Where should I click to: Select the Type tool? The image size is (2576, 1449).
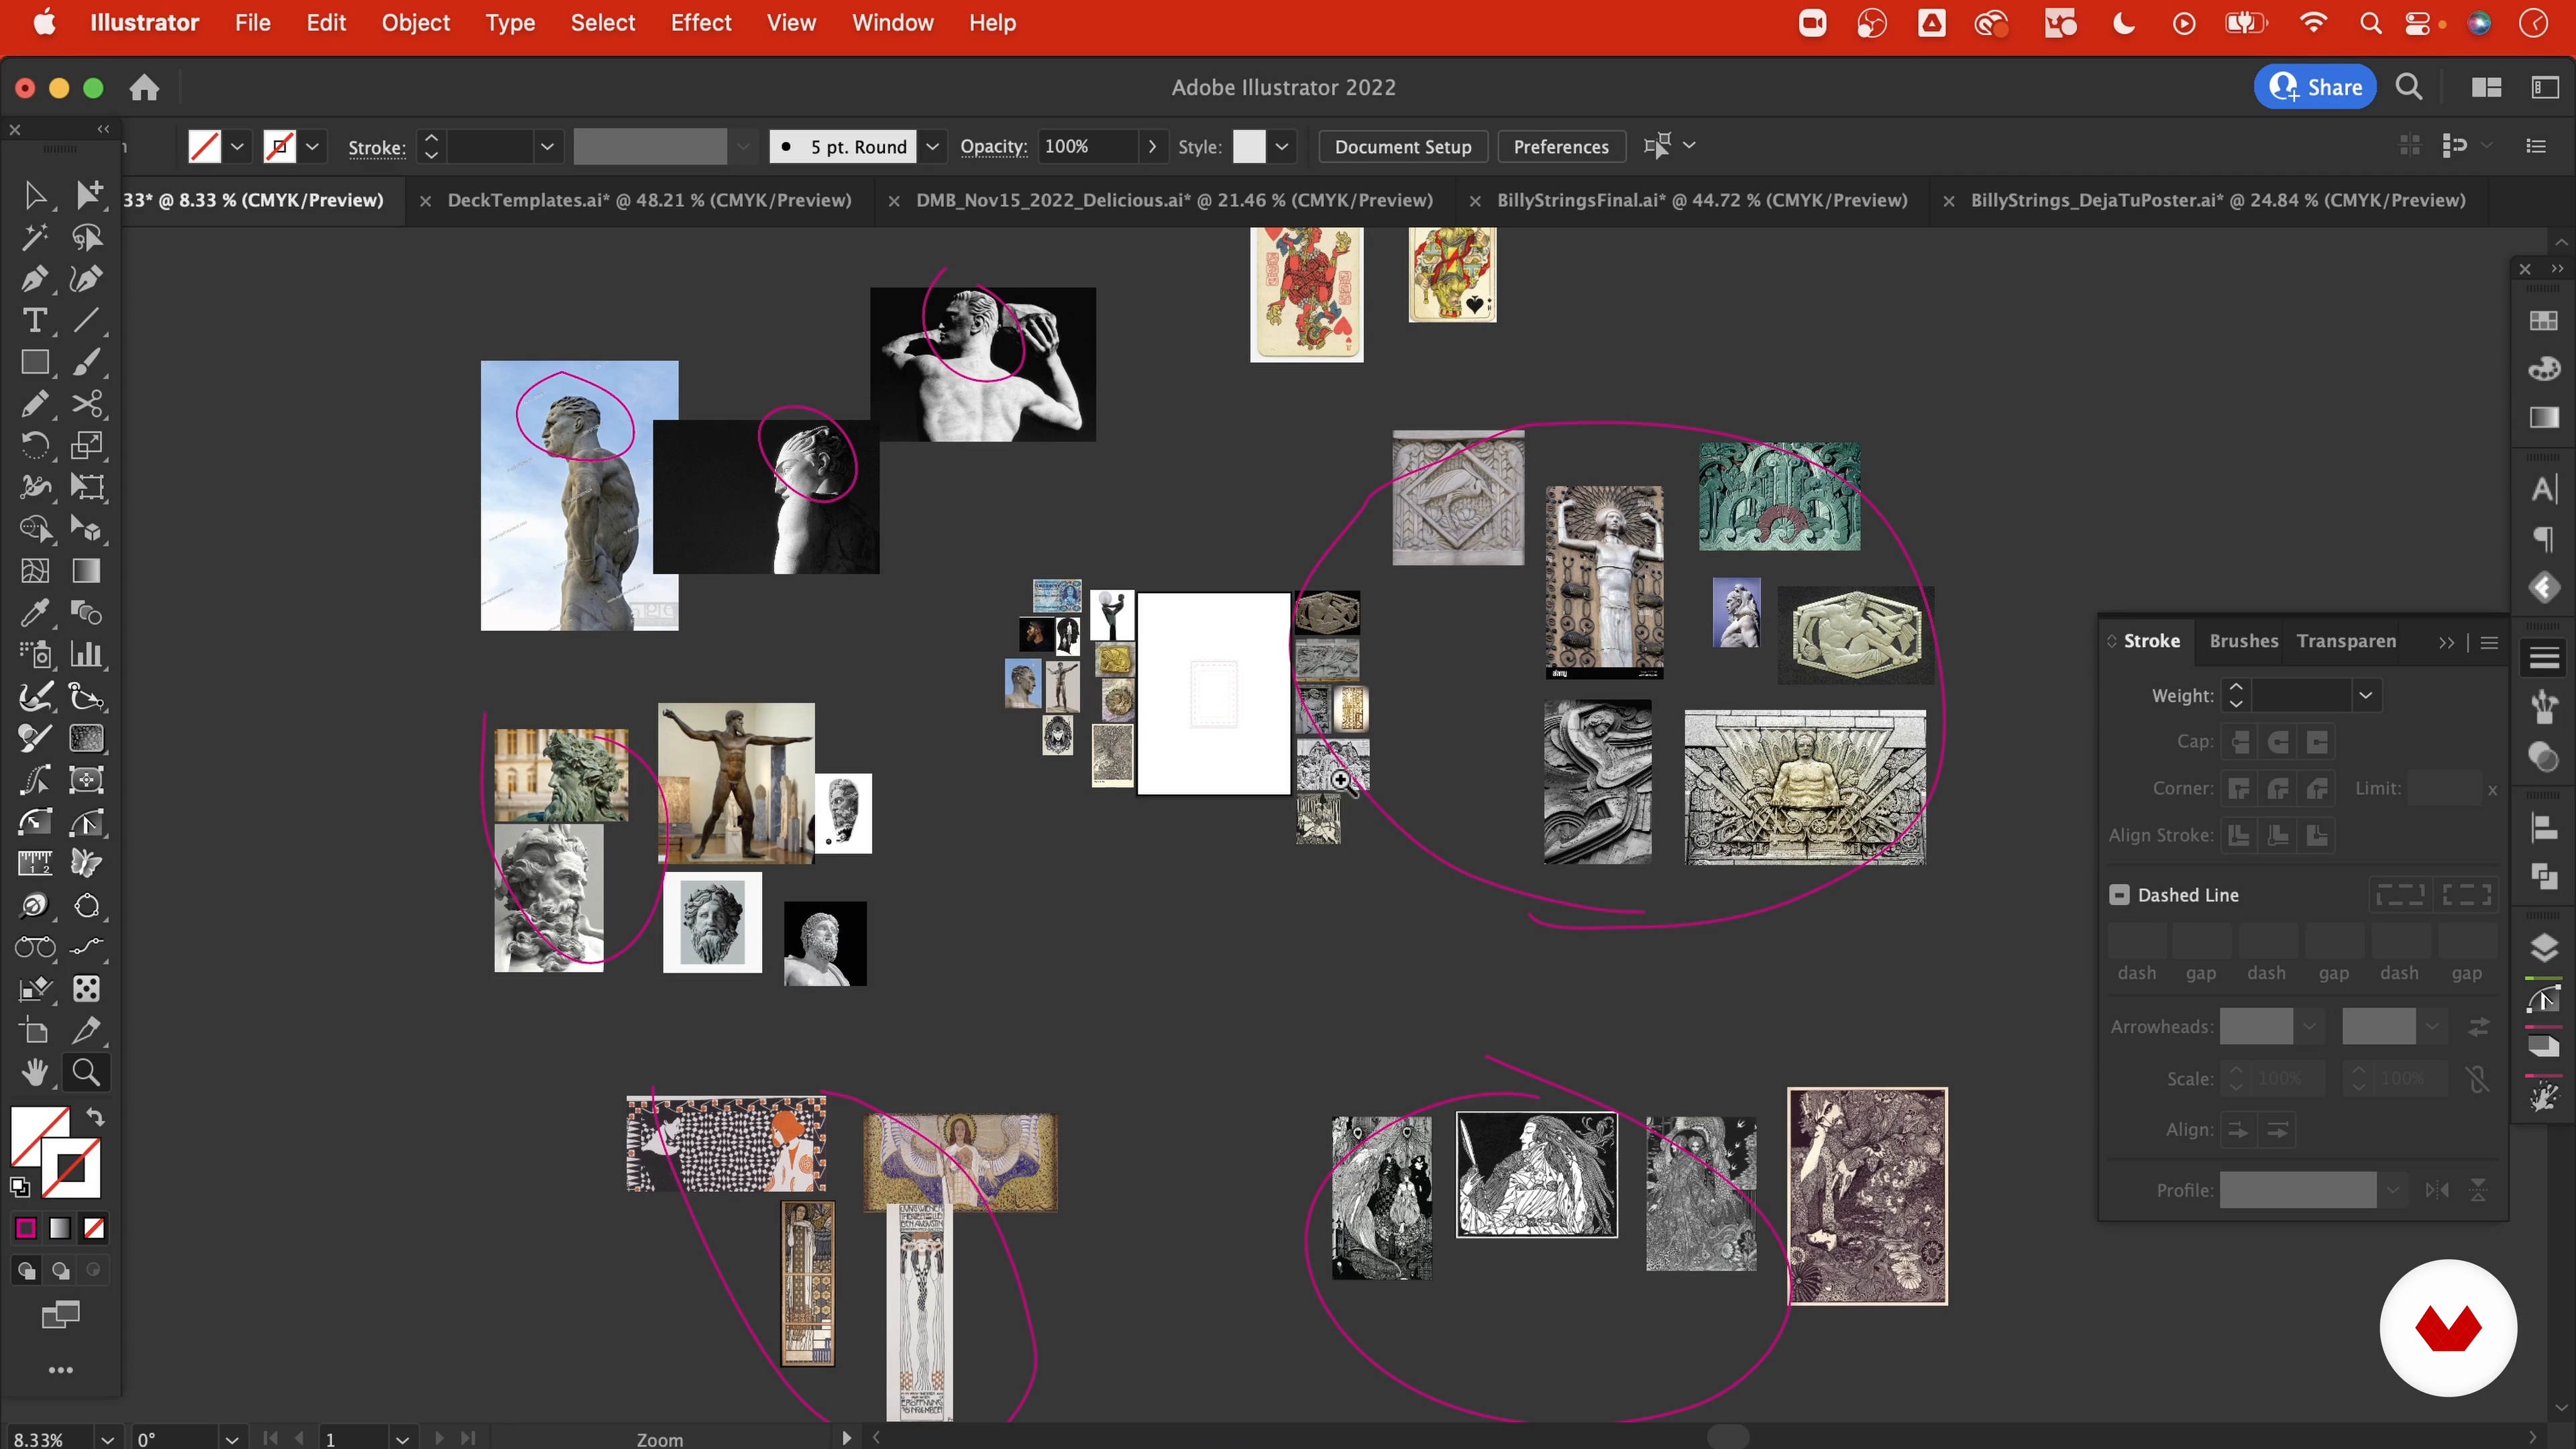[x=34, y=320]
